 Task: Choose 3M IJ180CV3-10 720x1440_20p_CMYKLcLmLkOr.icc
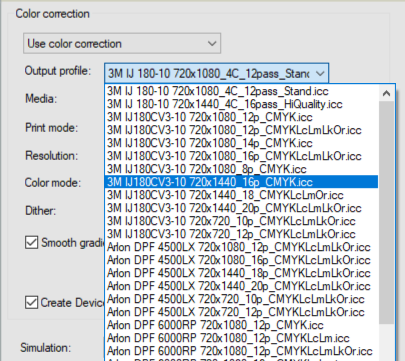point(242,208)
